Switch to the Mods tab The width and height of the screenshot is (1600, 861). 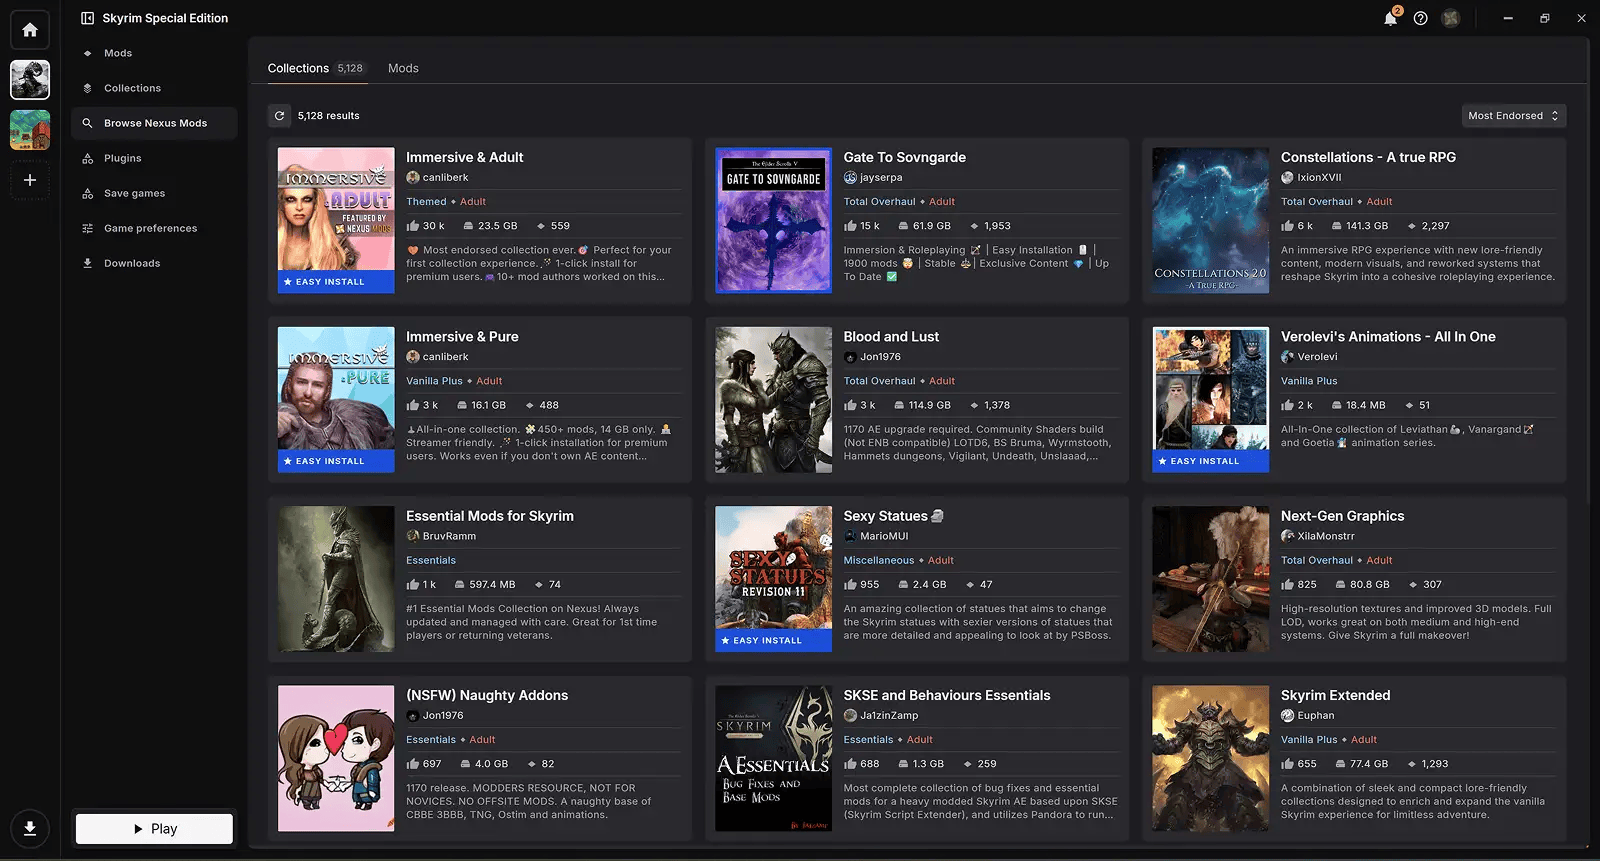[x=403, y=68]
